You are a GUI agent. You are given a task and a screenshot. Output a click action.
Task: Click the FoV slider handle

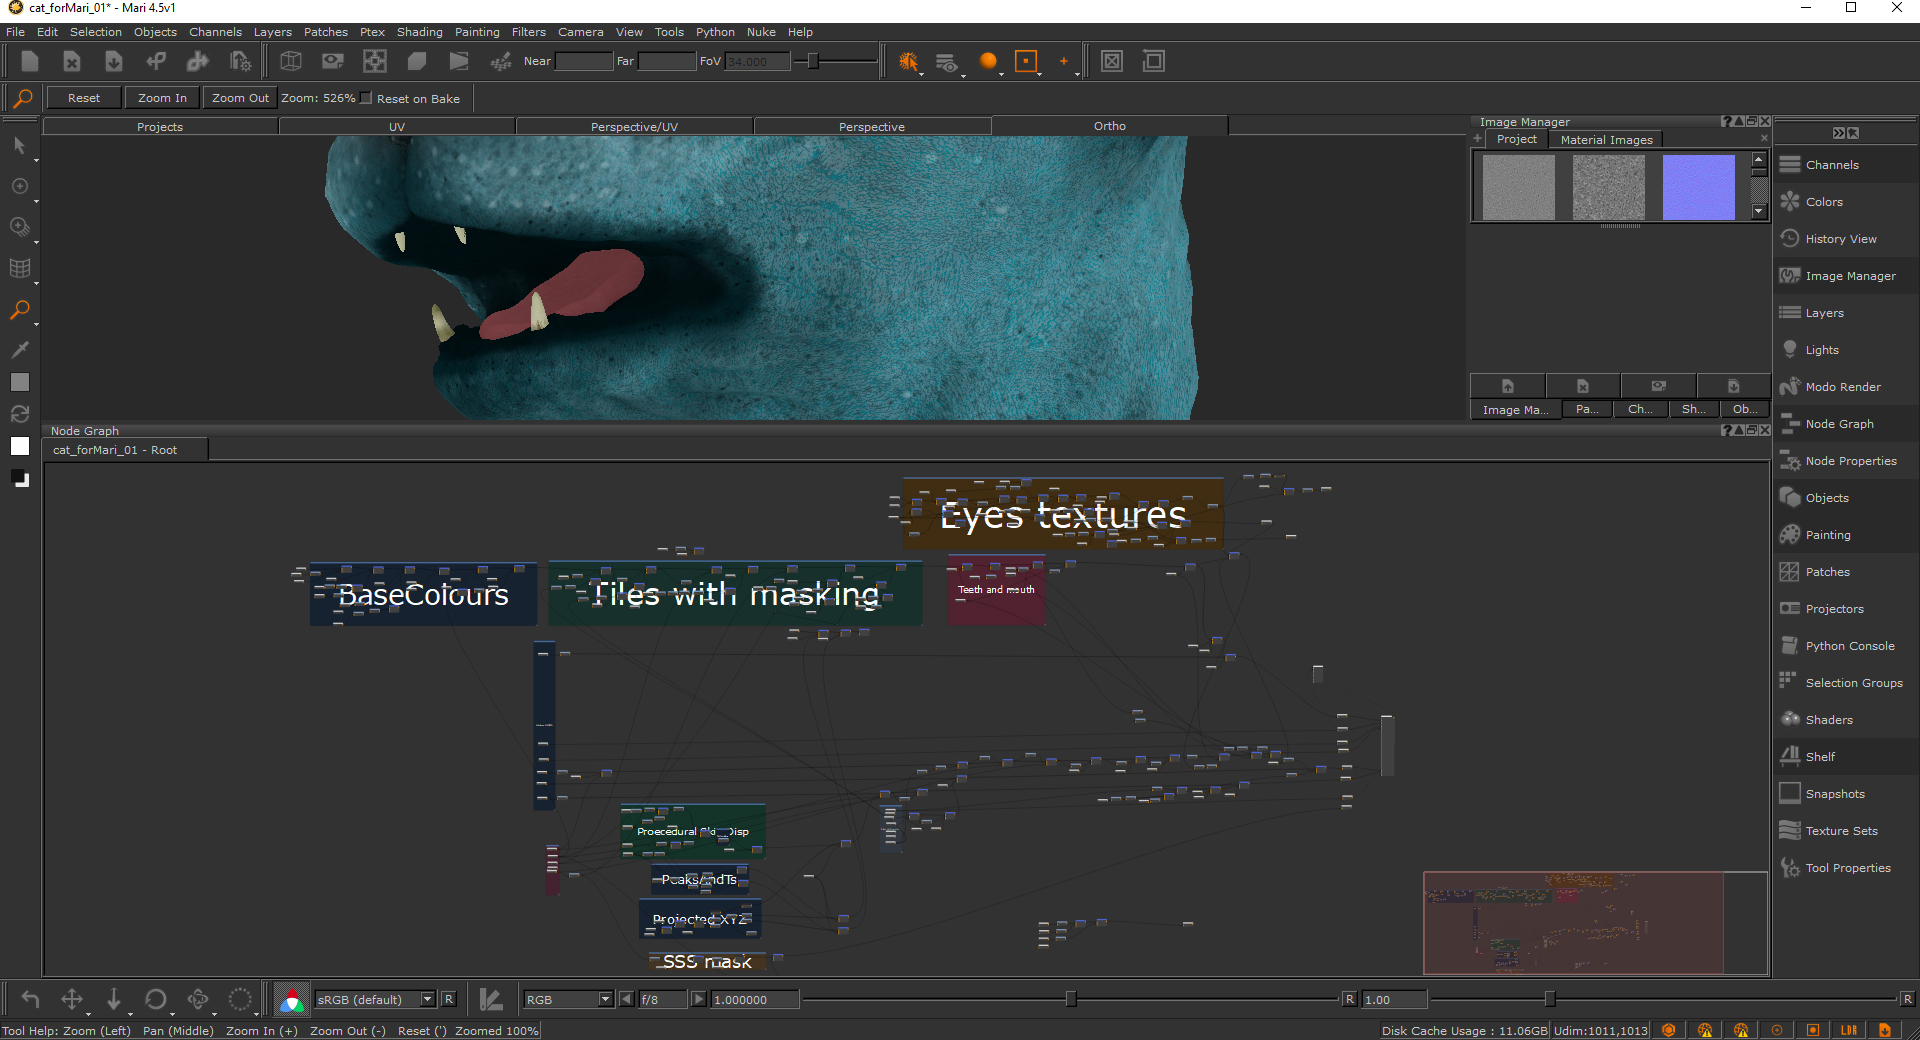[813, 61]
